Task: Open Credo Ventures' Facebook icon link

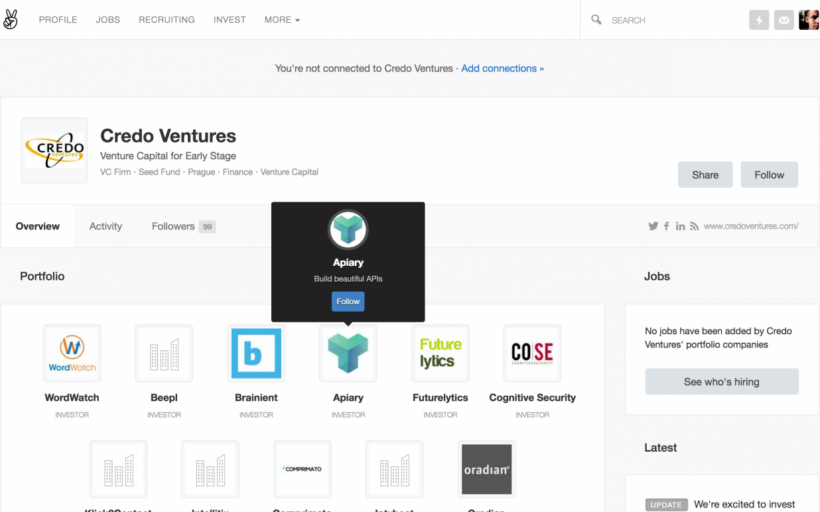Action: [667, 226]
